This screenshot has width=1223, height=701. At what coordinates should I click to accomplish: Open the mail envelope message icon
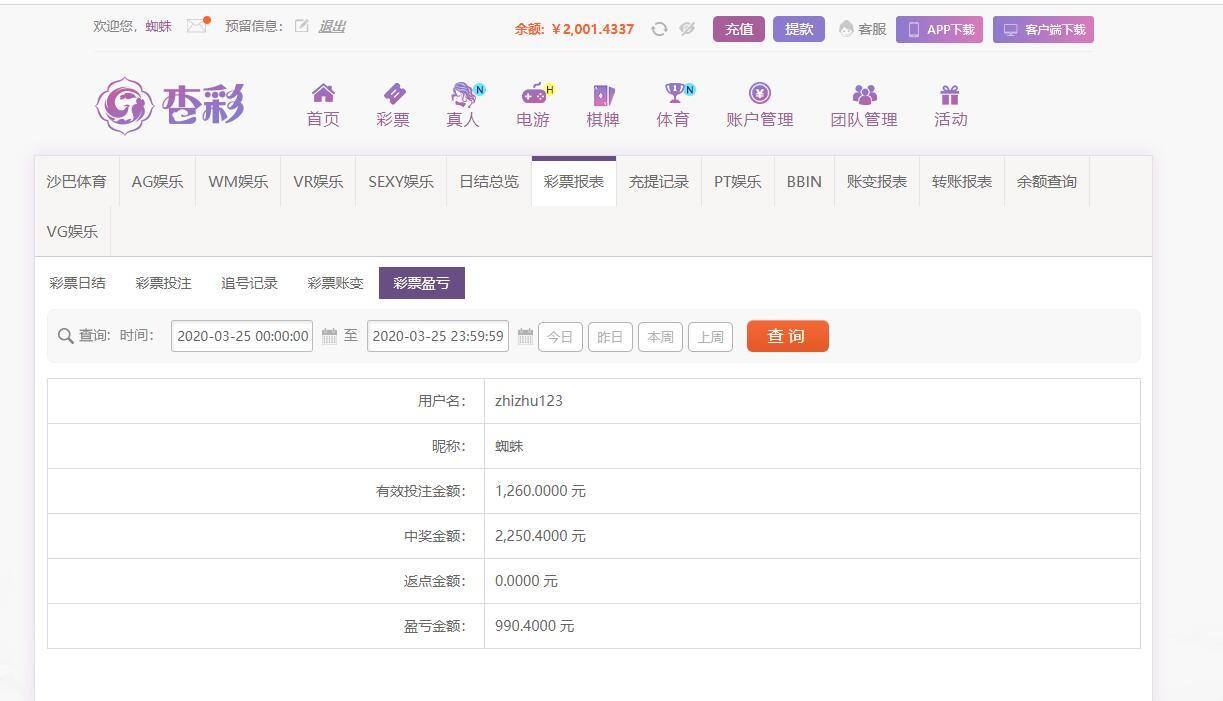[196, 26]
